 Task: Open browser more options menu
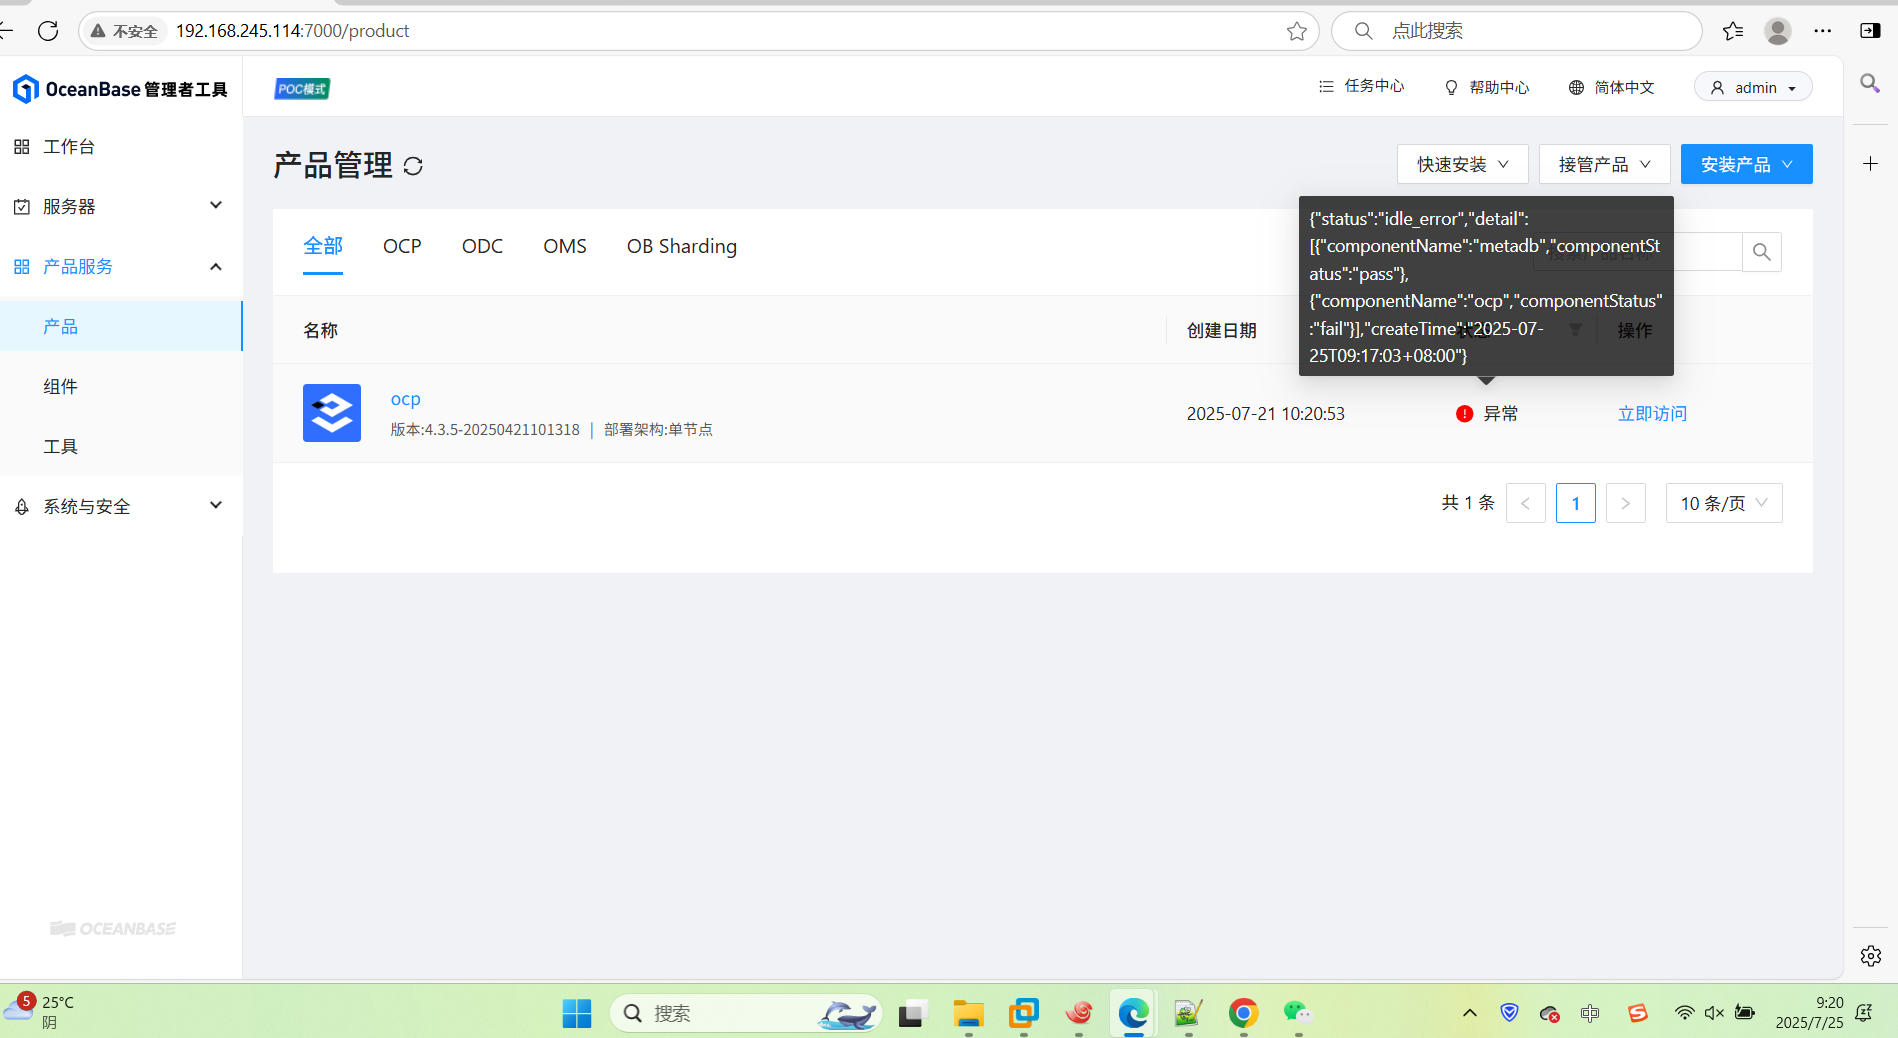1822,31
